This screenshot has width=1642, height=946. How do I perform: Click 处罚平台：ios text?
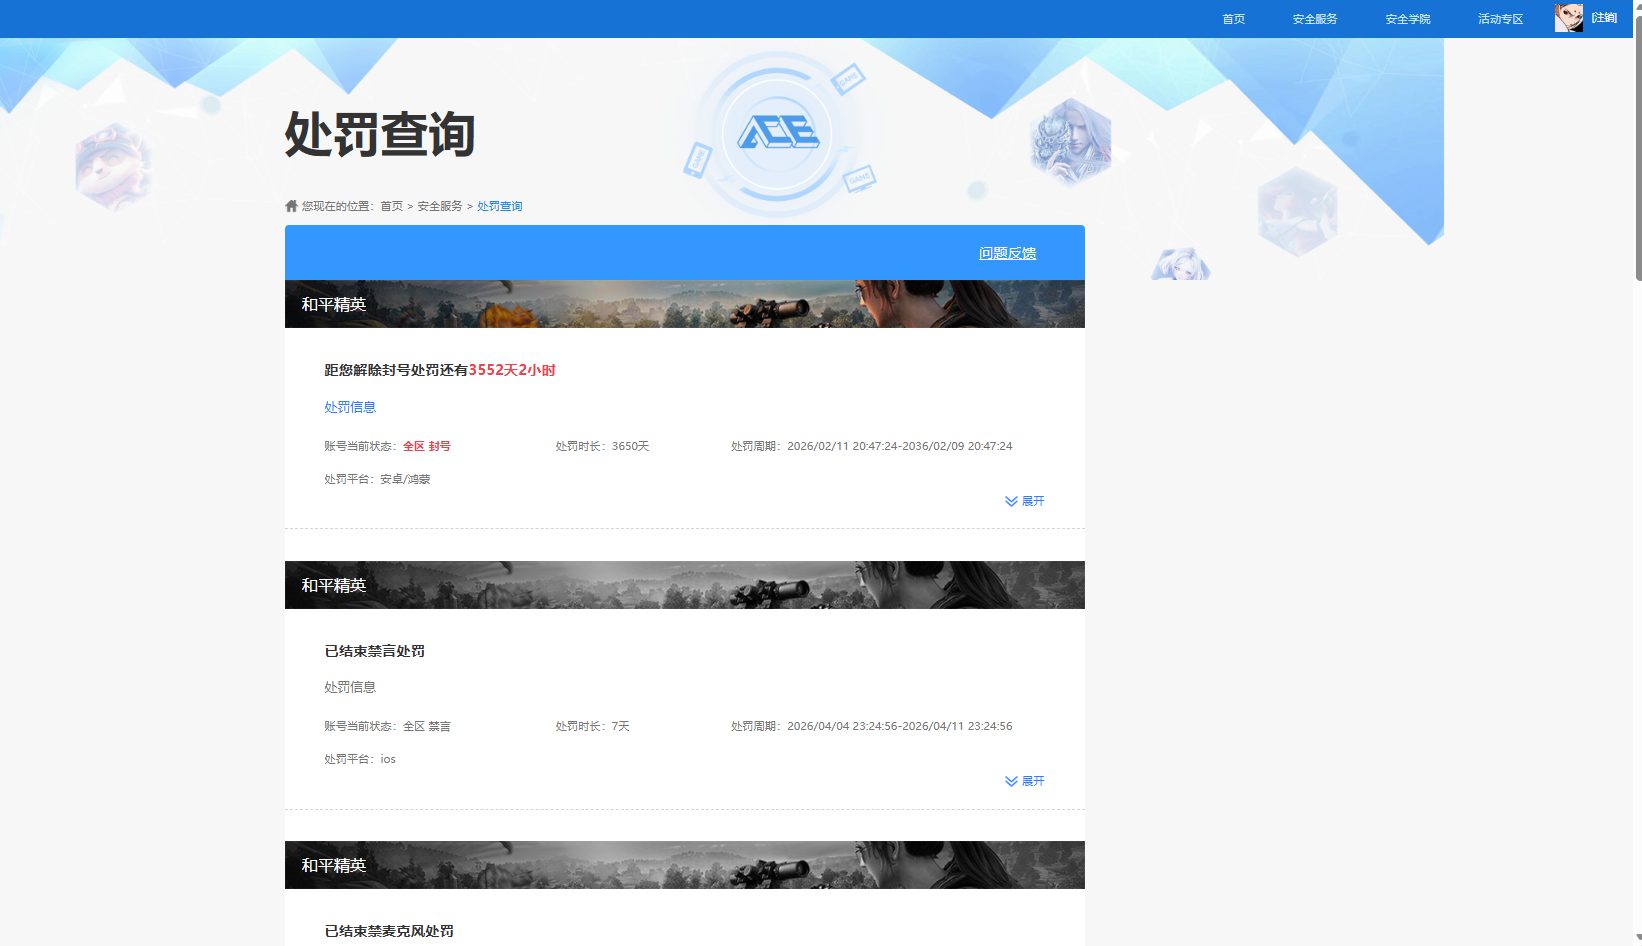[360, 759]
